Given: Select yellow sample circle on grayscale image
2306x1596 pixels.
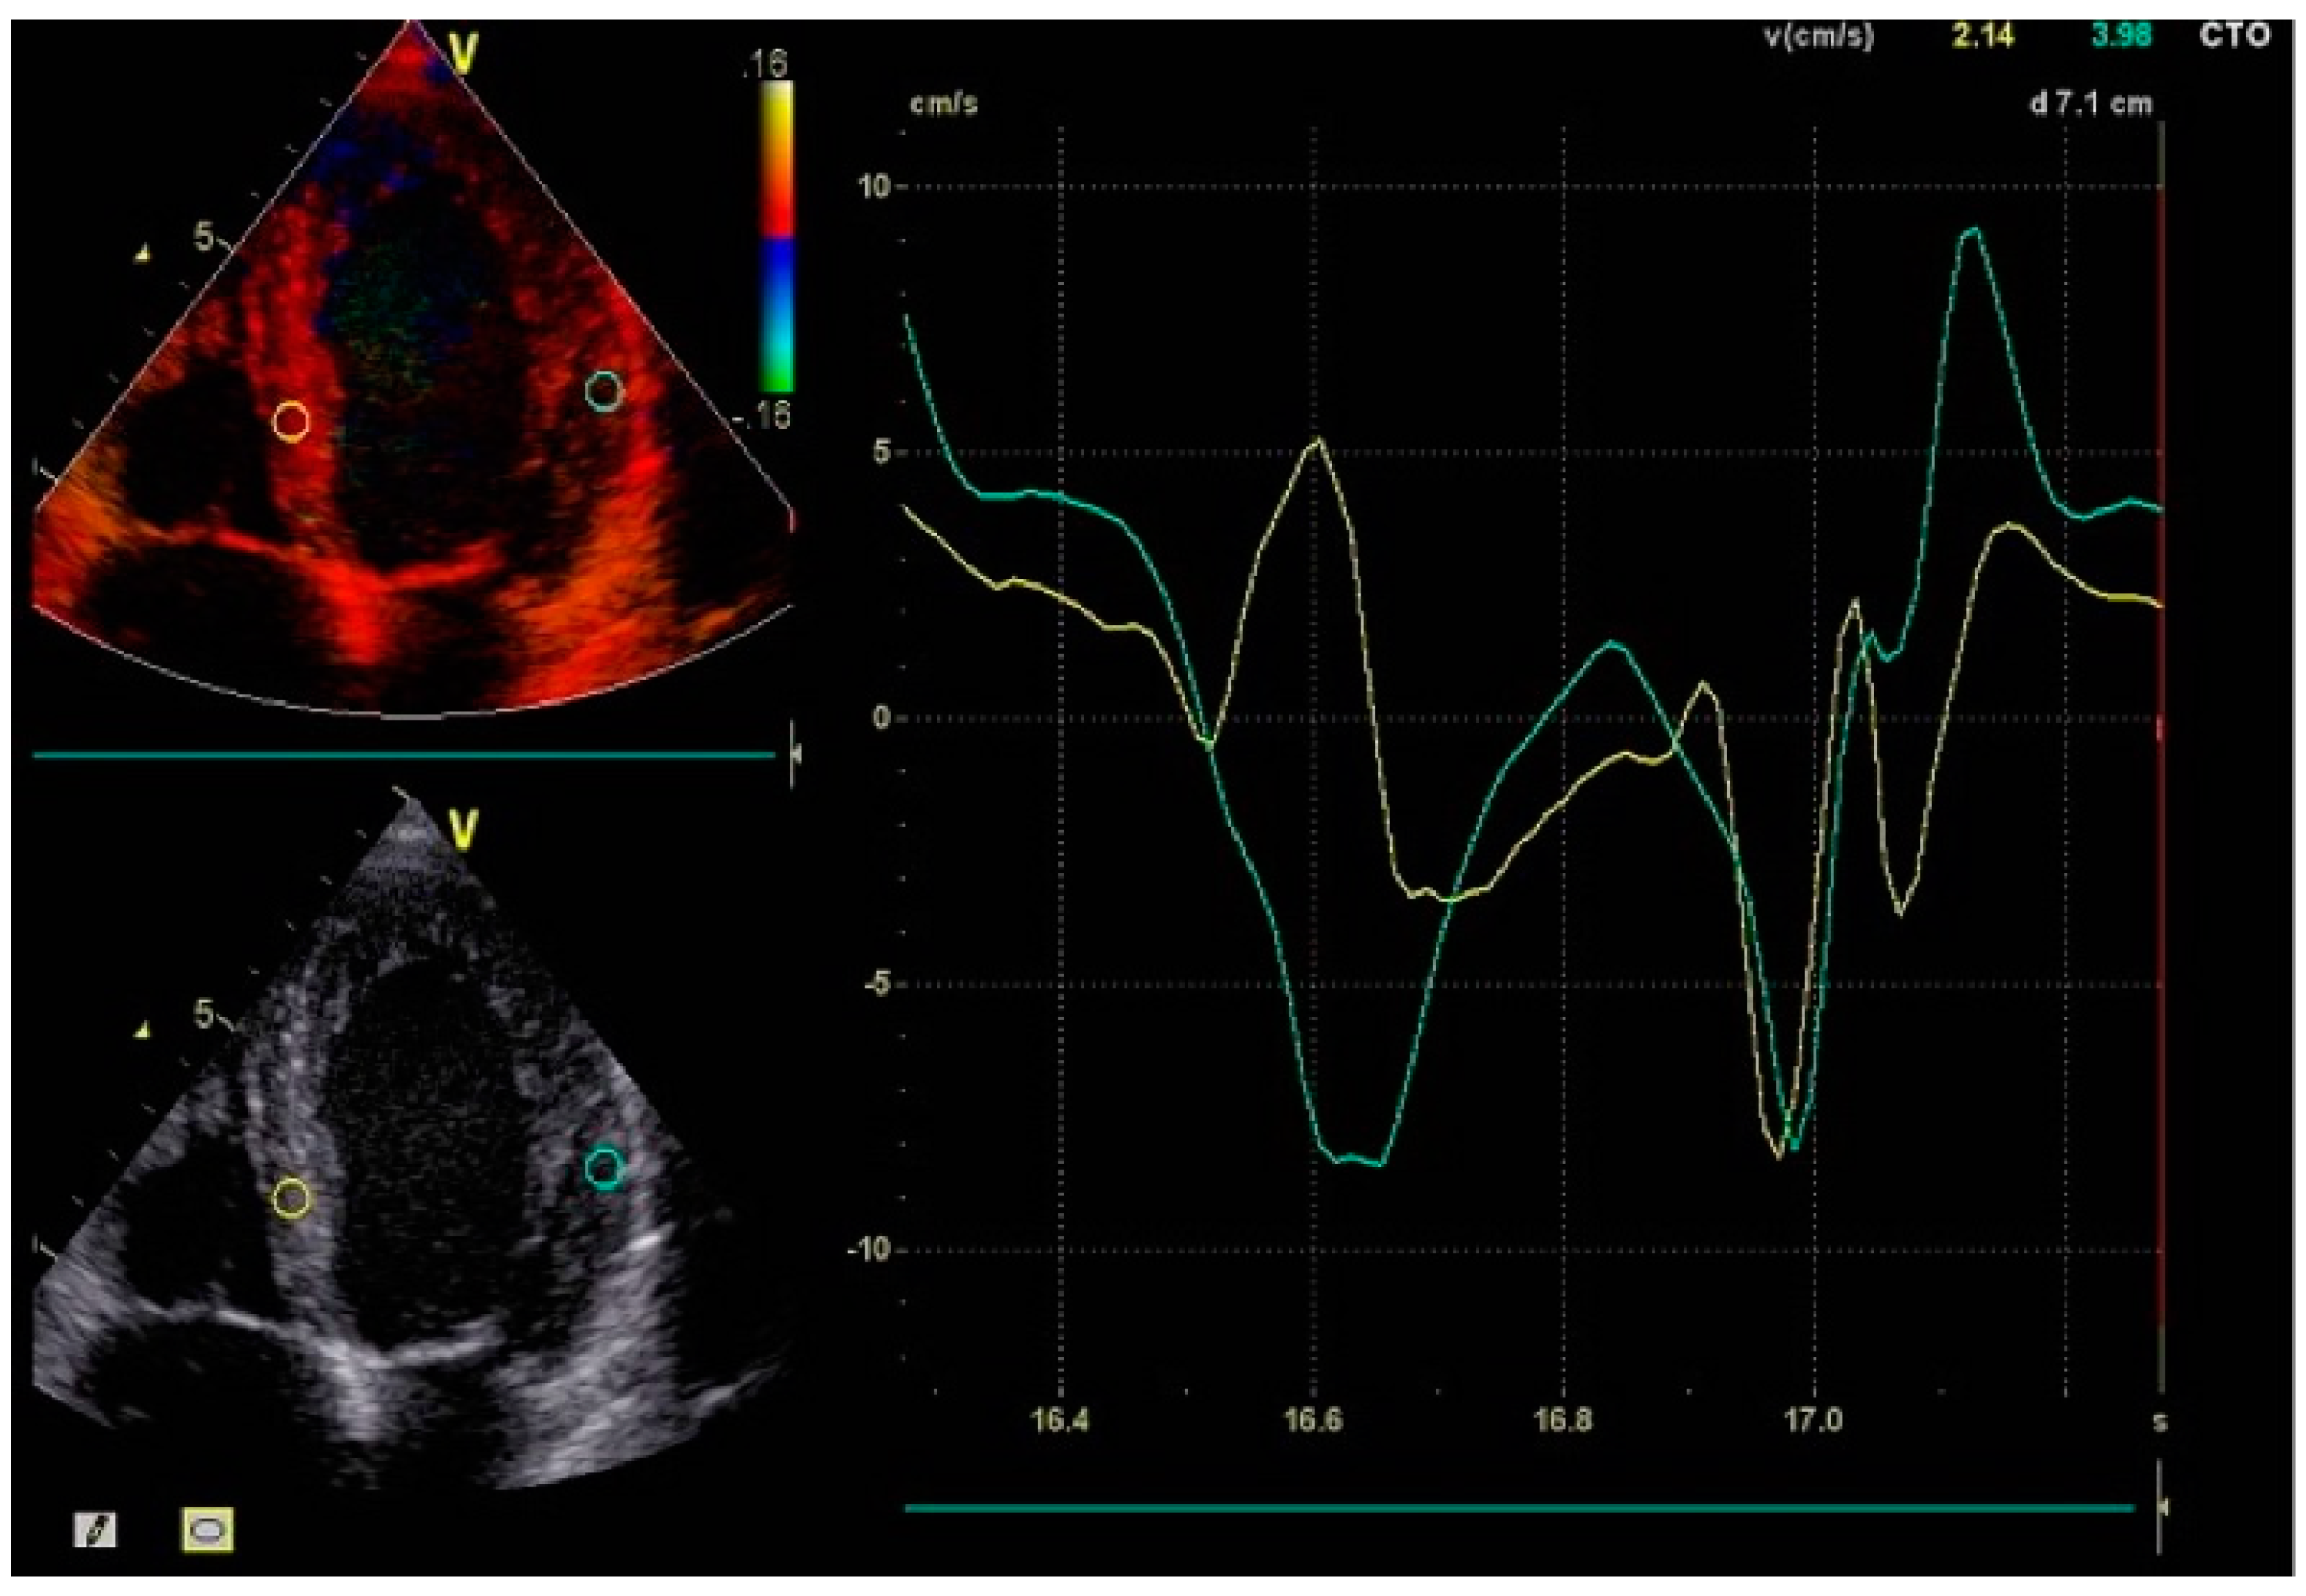Looking at the screenshot, I should pos(291,1197).
